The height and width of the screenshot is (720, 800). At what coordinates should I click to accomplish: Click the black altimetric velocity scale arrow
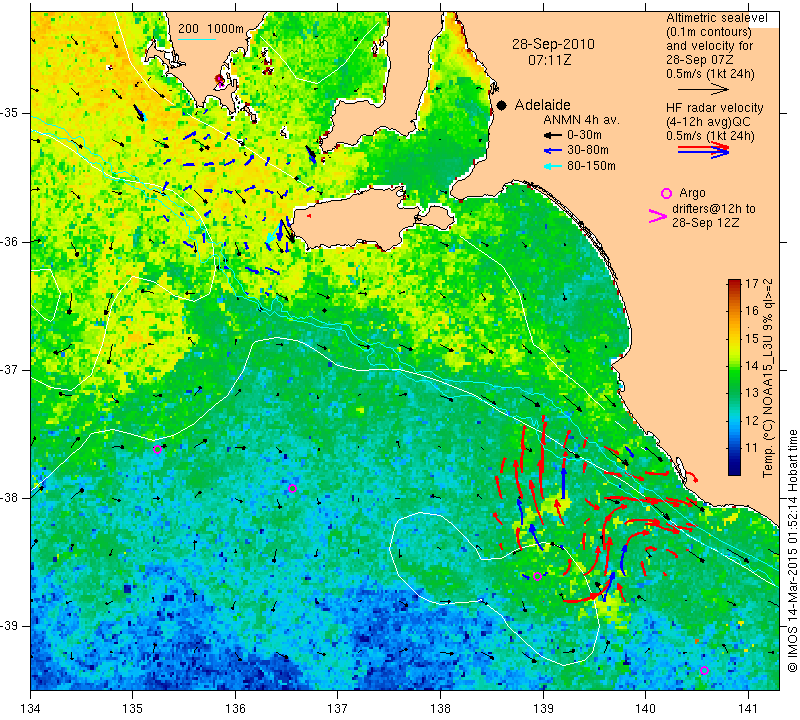[704, 89]
